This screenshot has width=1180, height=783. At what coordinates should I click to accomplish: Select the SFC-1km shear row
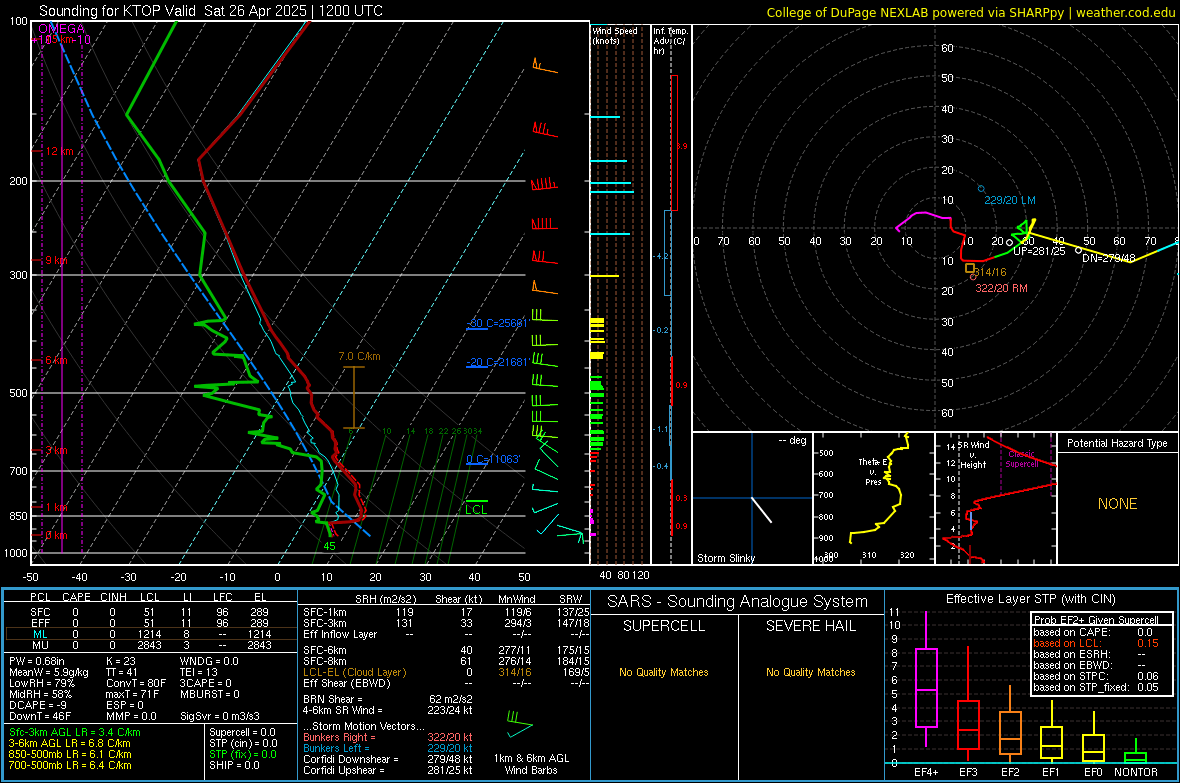point(446,612)
